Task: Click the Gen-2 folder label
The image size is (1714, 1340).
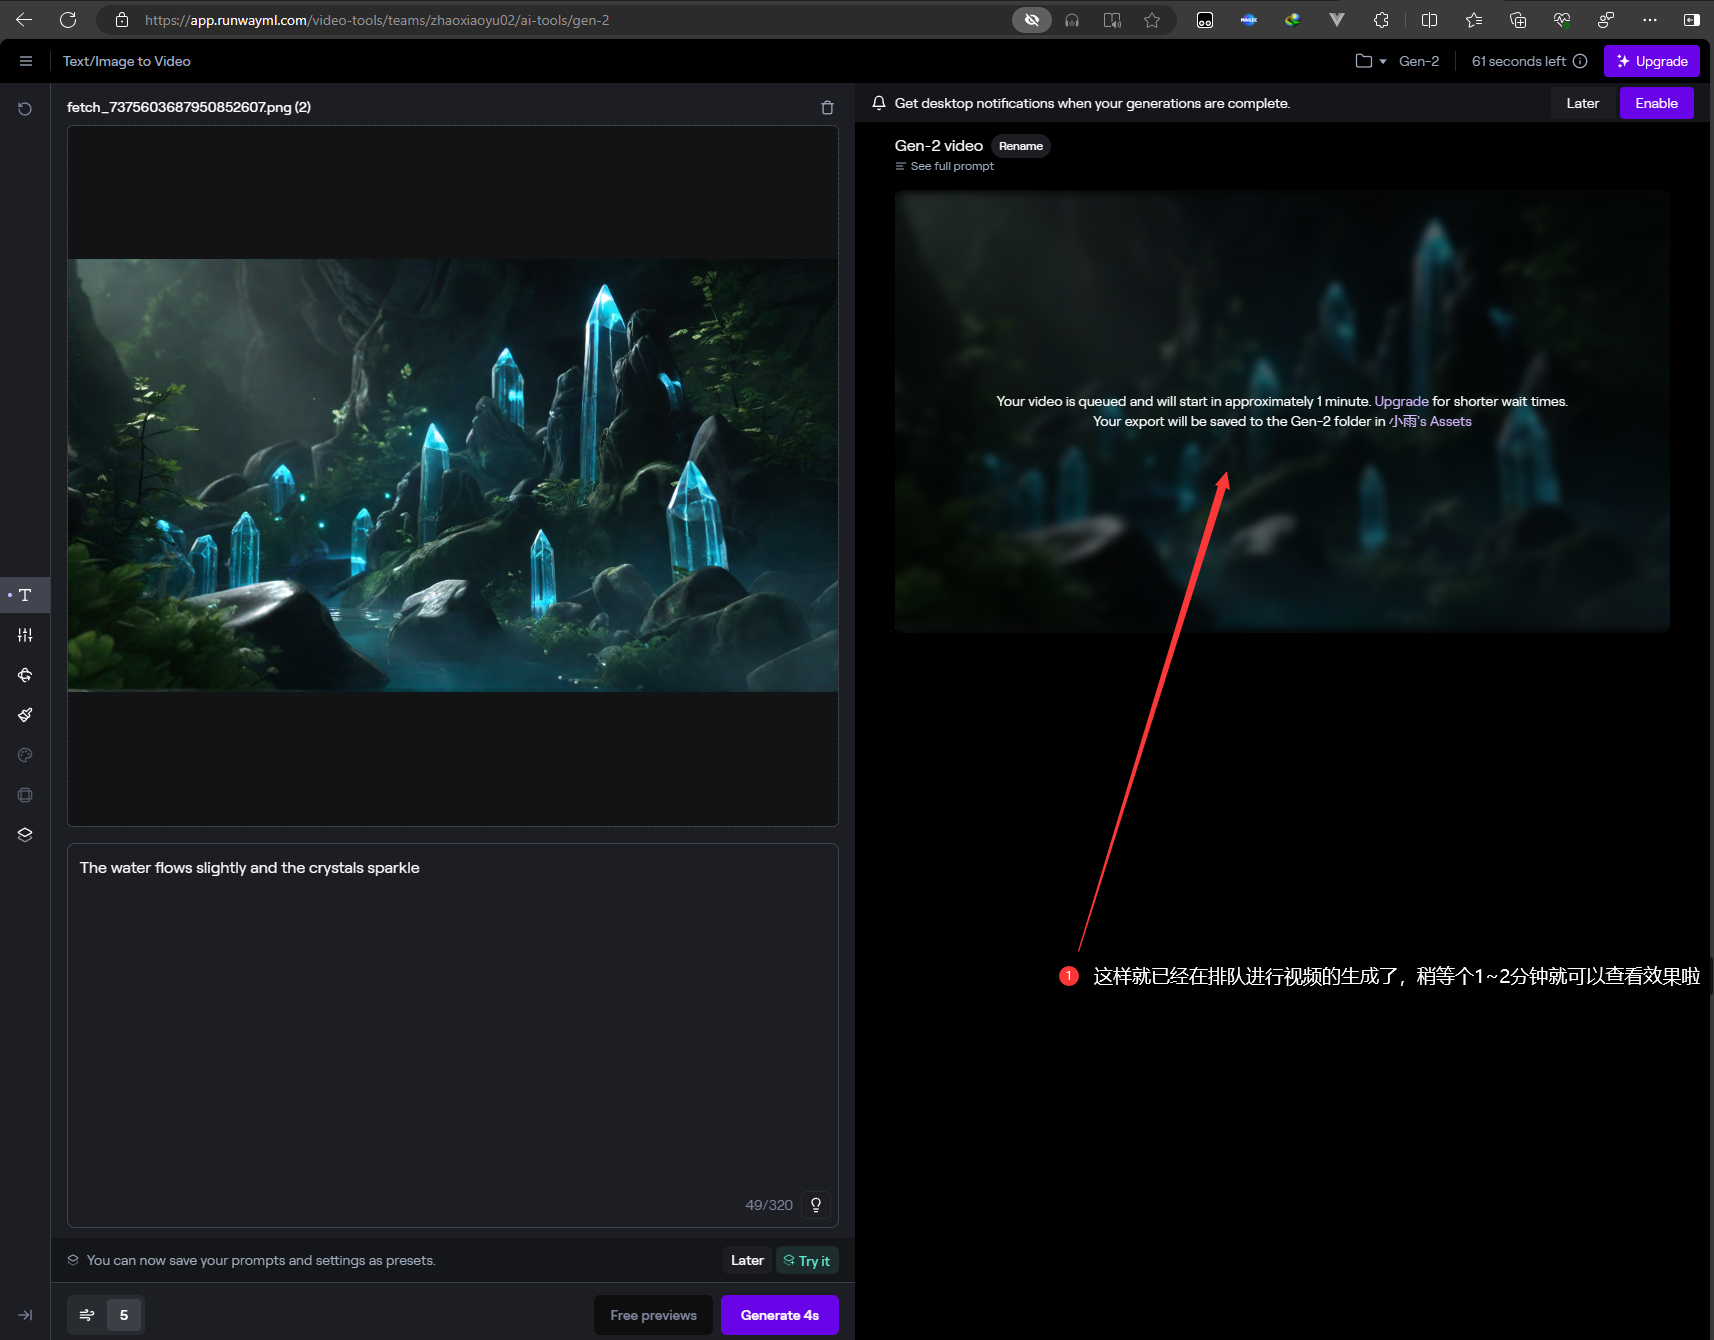Action: 1419,61
